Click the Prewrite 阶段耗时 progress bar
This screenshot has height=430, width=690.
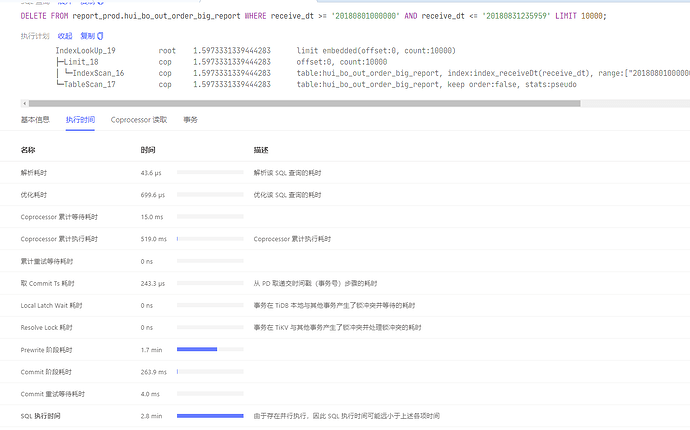click(x=210, y=349)
